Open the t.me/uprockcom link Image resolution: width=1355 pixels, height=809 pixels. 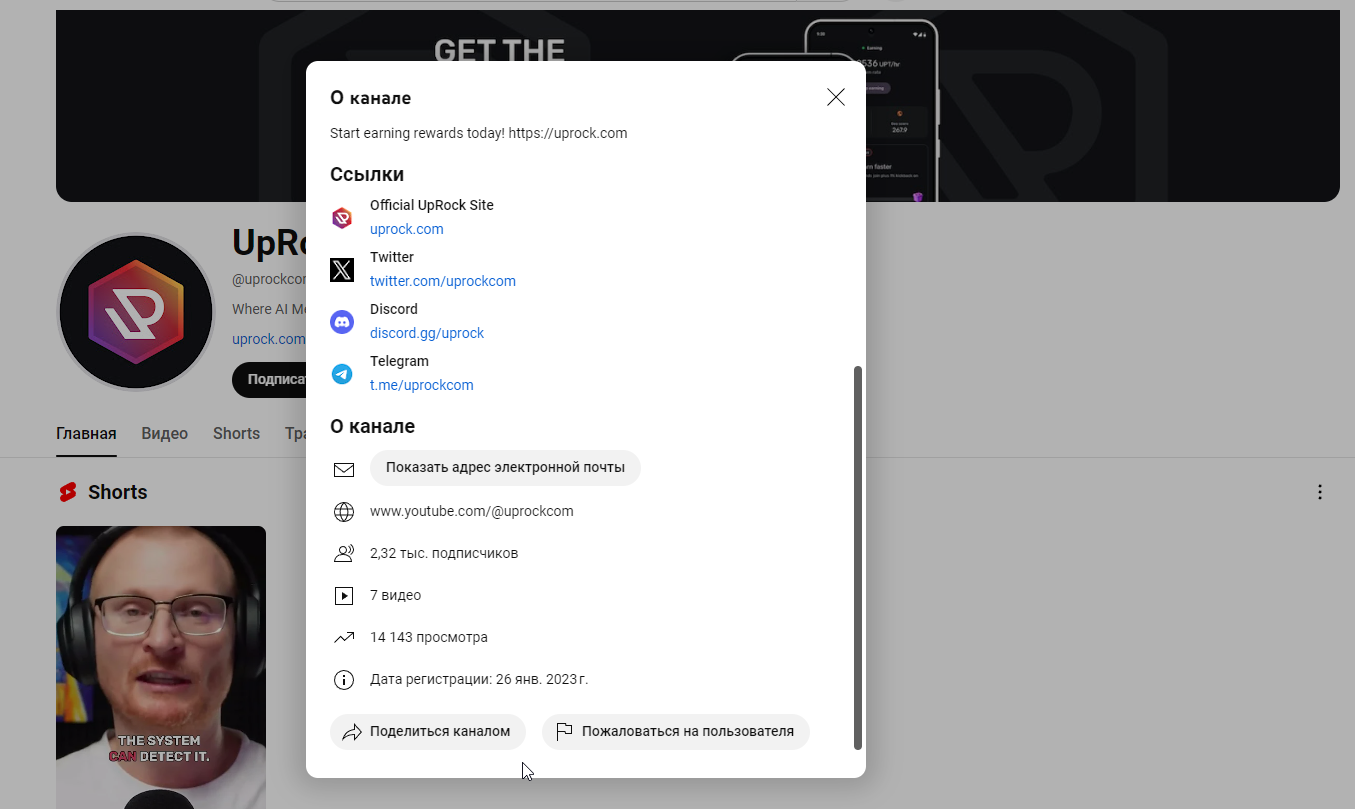click(422, 385)
